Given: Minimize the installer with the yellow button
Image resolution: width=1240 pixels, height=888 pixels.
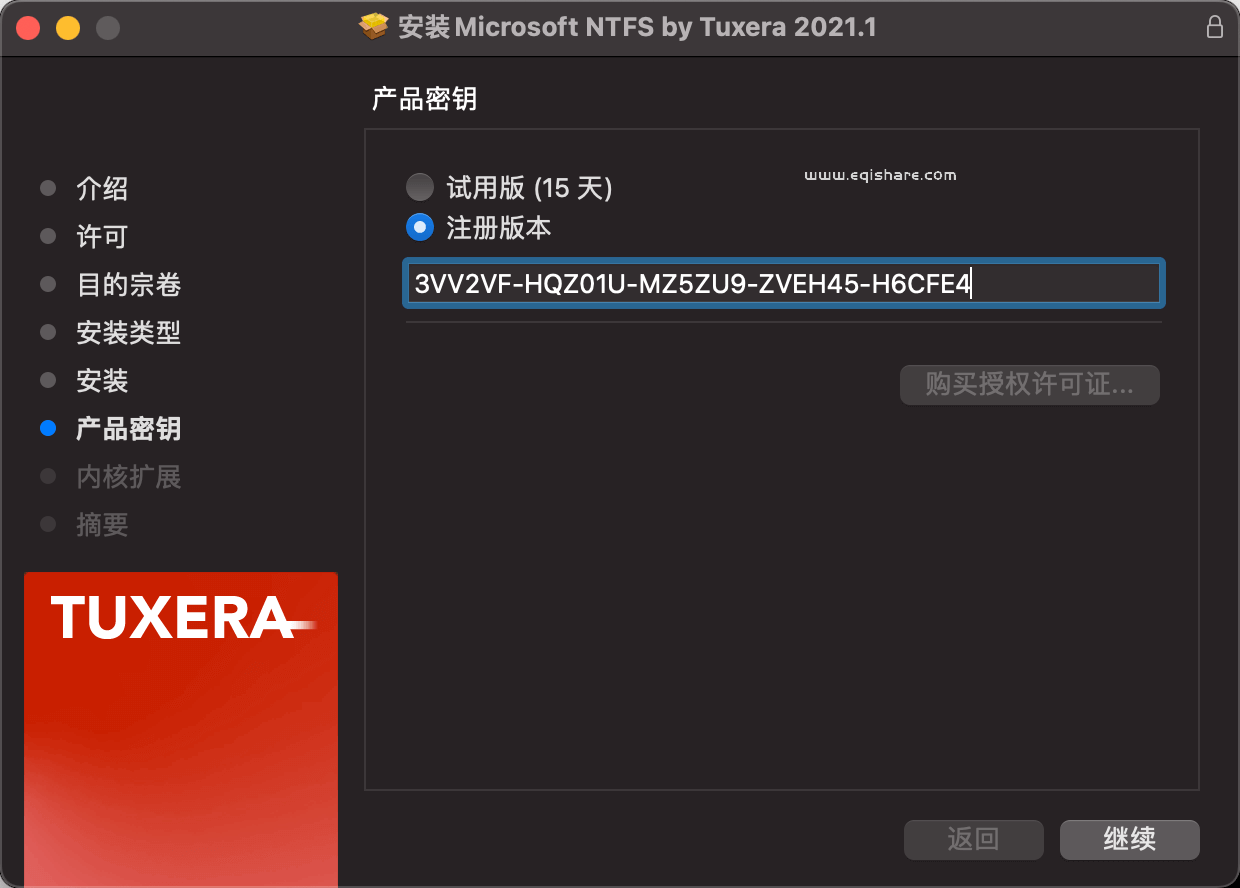Looking at the screenshot, I should [x=68, y=28].
